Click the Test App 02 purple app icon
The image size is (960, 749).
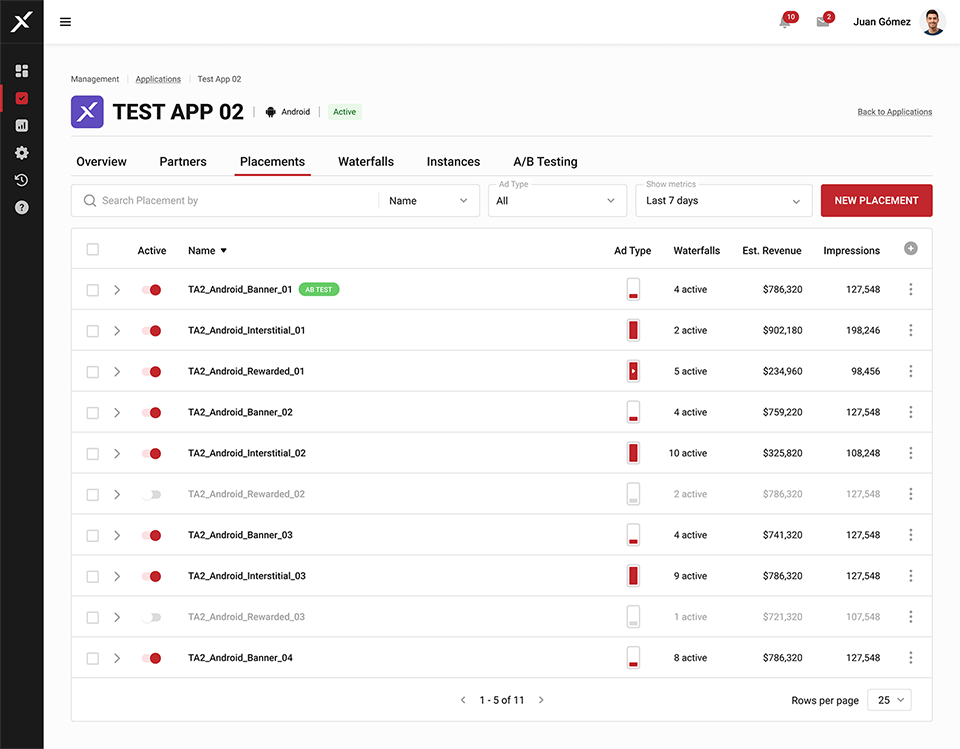[87, 112]
